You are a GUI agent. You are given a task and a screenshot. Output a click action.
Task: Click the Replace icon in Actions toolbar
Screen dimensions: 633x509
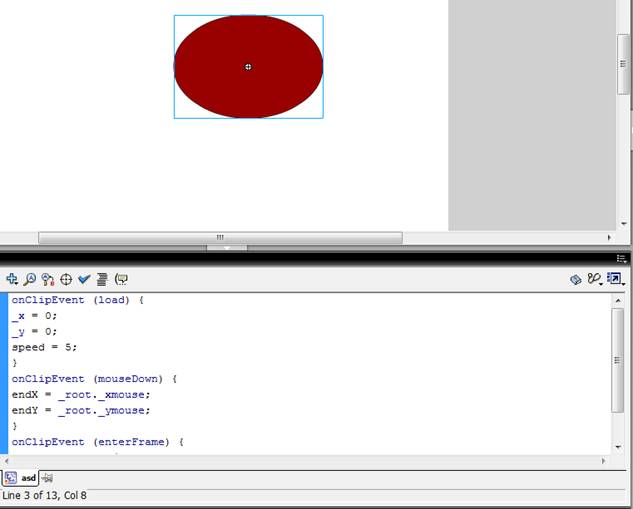[48, 279]
